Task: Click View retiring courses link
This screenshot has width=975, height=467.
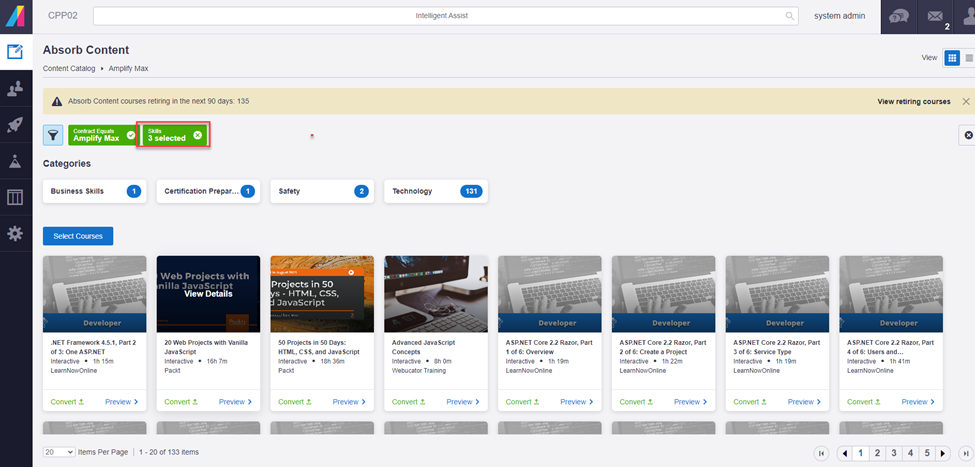Action: 913,101
